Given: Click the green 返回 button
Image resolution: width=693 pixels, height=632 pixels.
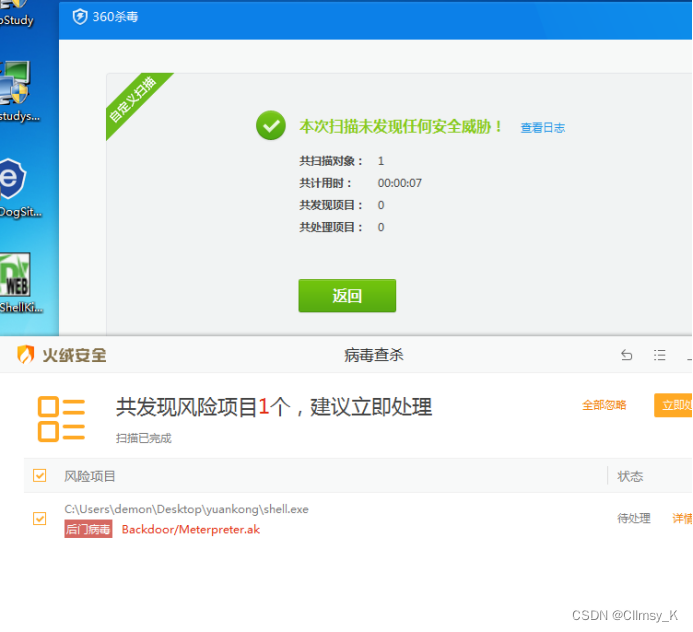Looking at the screenshot, I should click(x=347, y=296).
